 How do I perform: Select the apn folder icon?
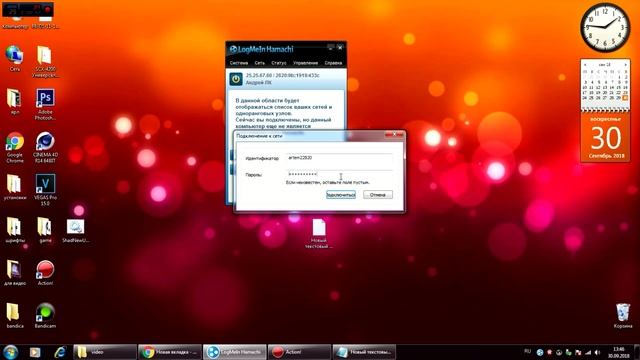click(15, 102)
